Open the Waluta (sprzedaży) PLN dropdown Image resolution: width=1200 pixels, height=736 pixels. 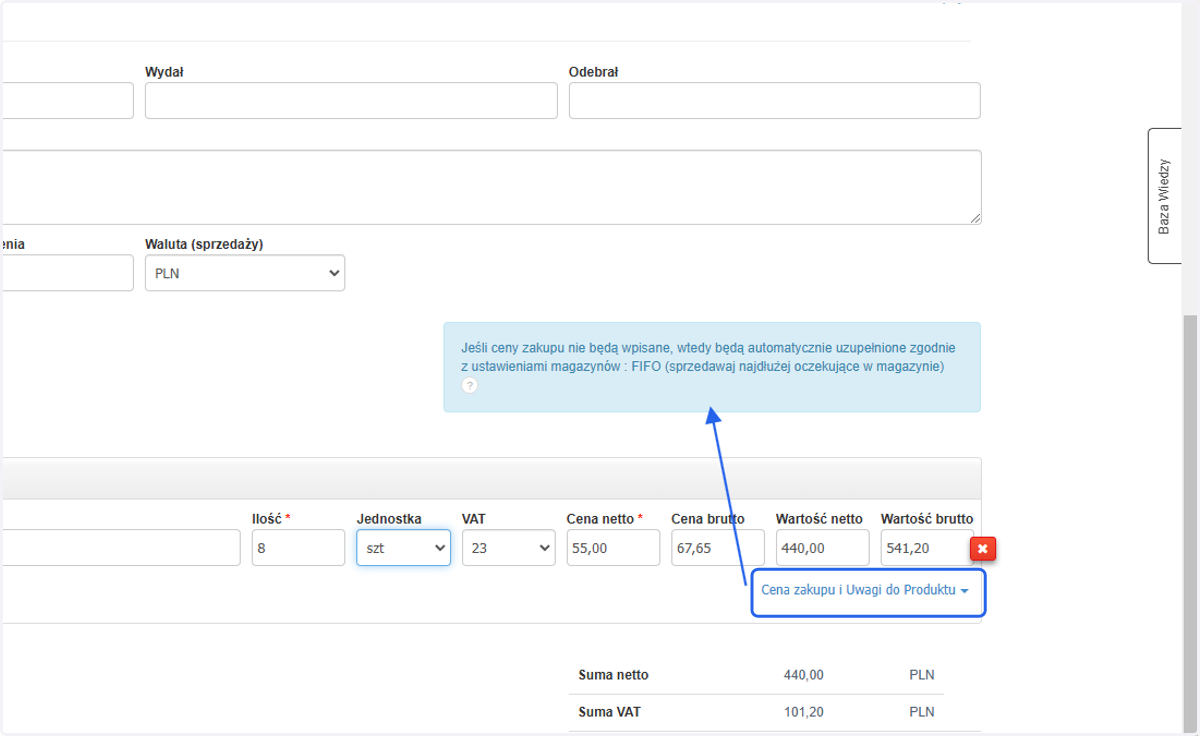click(245, 273)
